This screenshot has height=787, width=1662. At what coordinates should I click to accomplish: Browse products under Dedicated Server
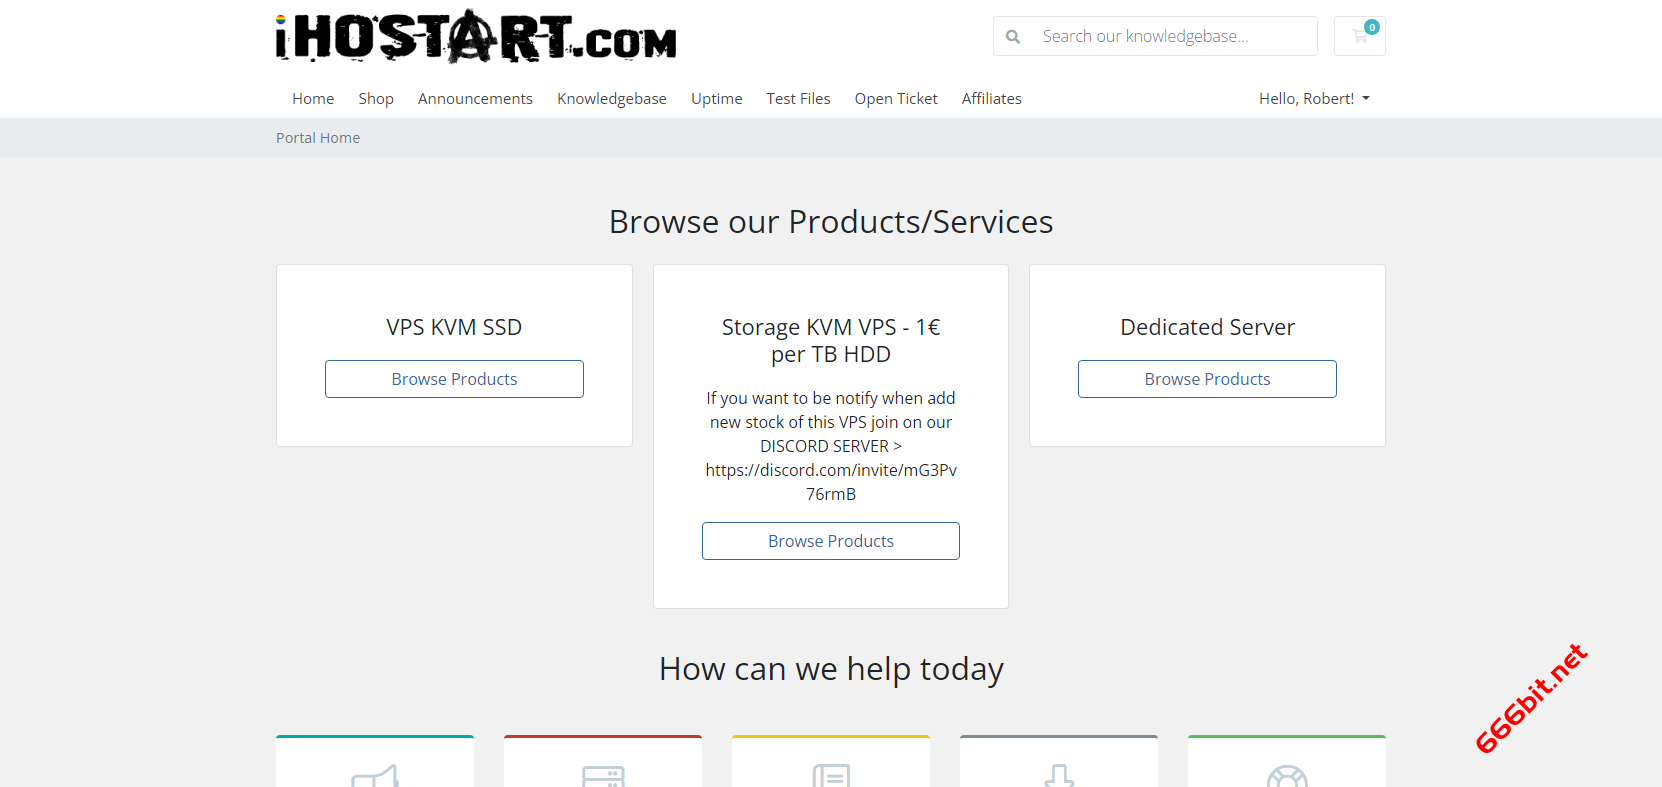1207,379
